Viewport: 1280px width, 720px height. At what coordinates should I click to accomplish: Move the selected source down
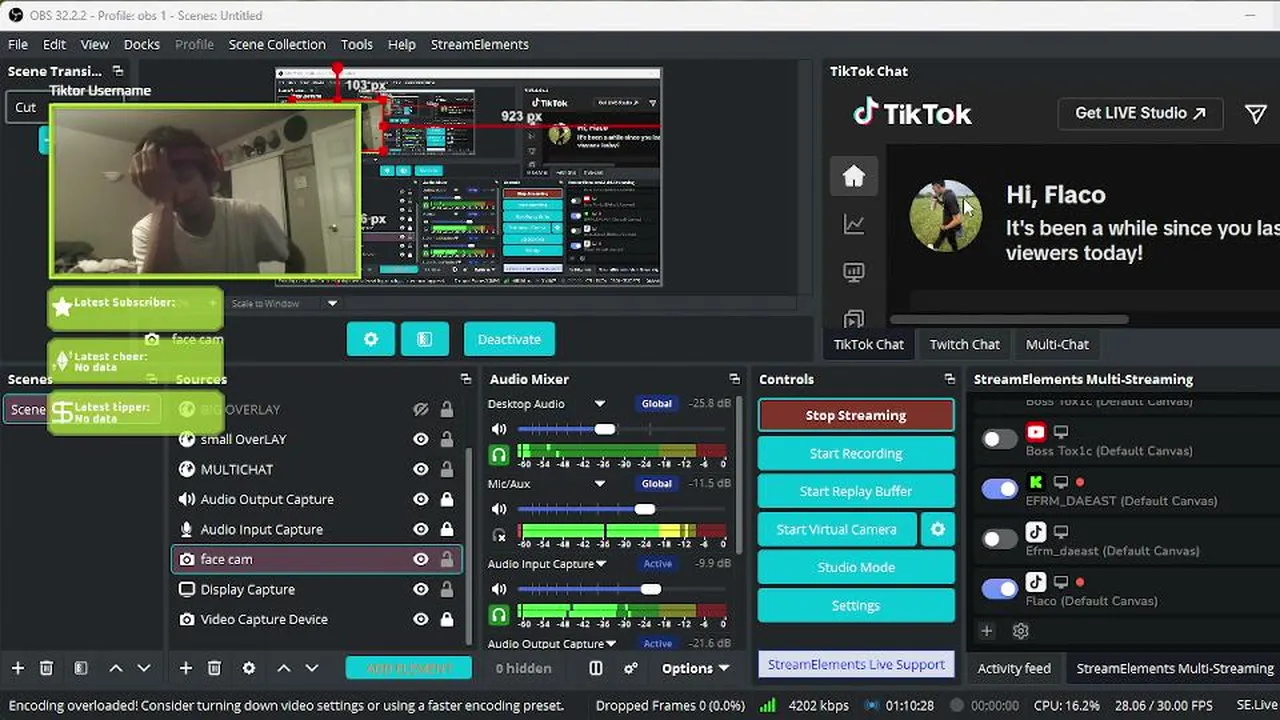(x=312, y=668)
